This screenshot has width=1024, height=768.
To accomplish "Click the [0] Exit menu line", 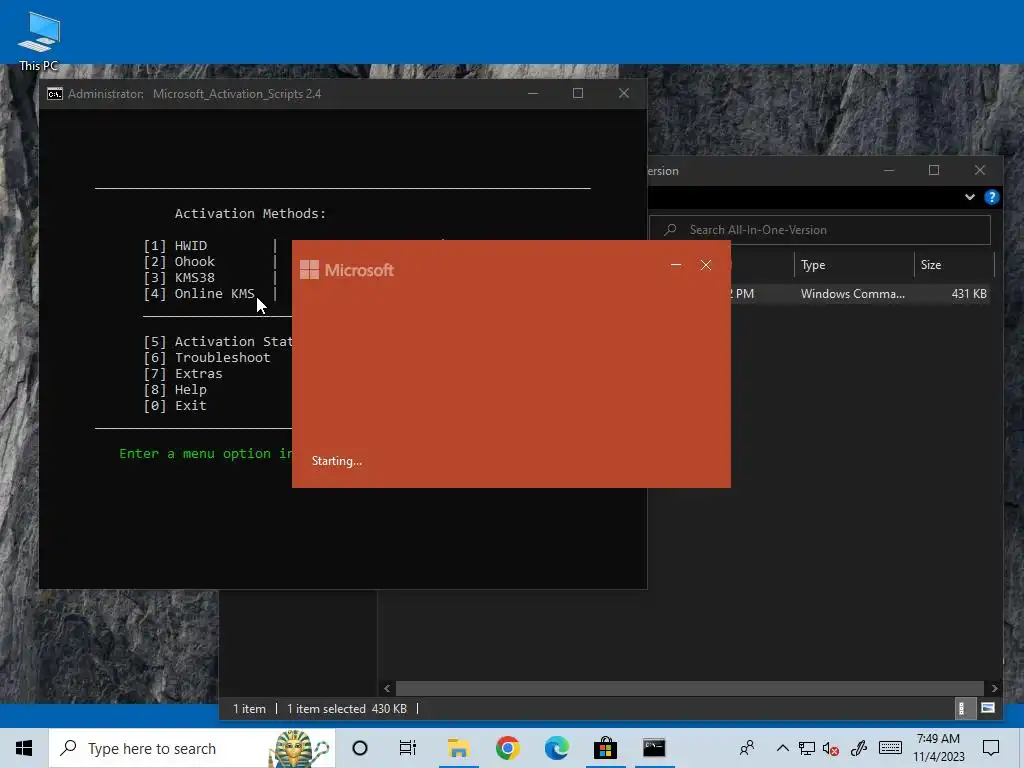I will pyautogui.click(x=175, y=406).
